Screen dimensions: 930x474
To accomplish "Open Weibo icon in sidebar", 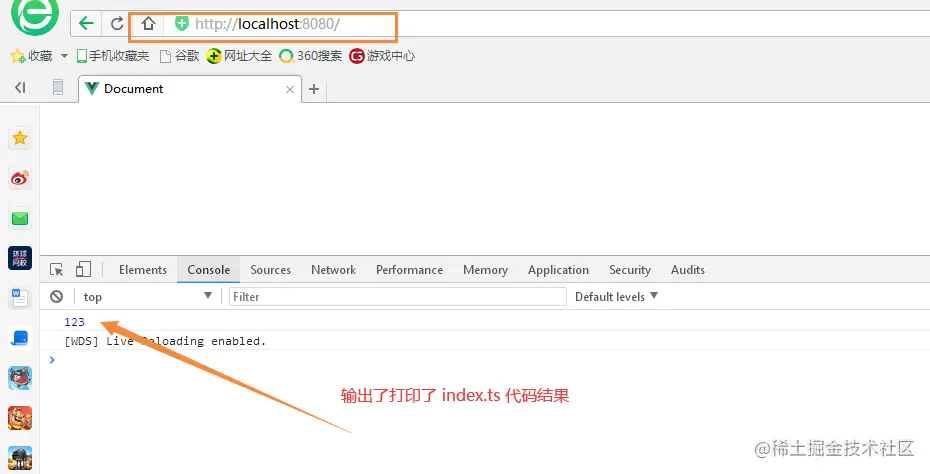I will pyautogui.click(x=20, y=178).
